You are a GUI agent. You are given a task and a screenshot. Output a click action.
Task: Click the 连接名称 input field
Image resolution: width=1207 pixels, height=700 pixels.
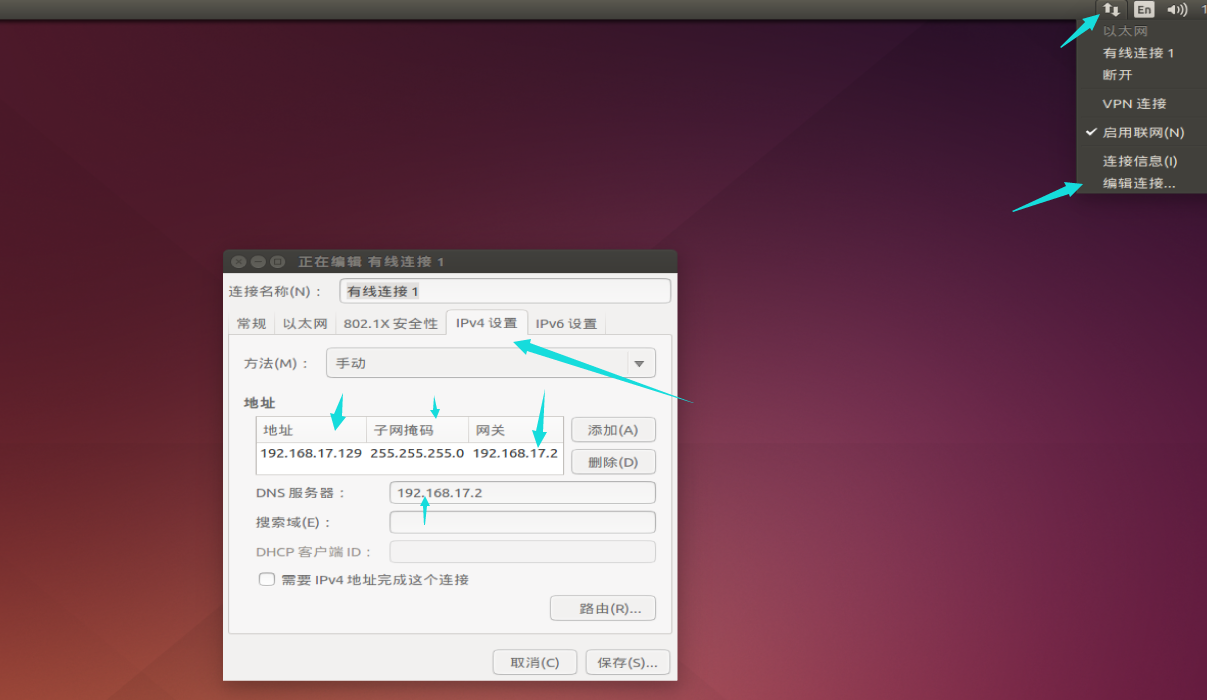pos(505,291)
